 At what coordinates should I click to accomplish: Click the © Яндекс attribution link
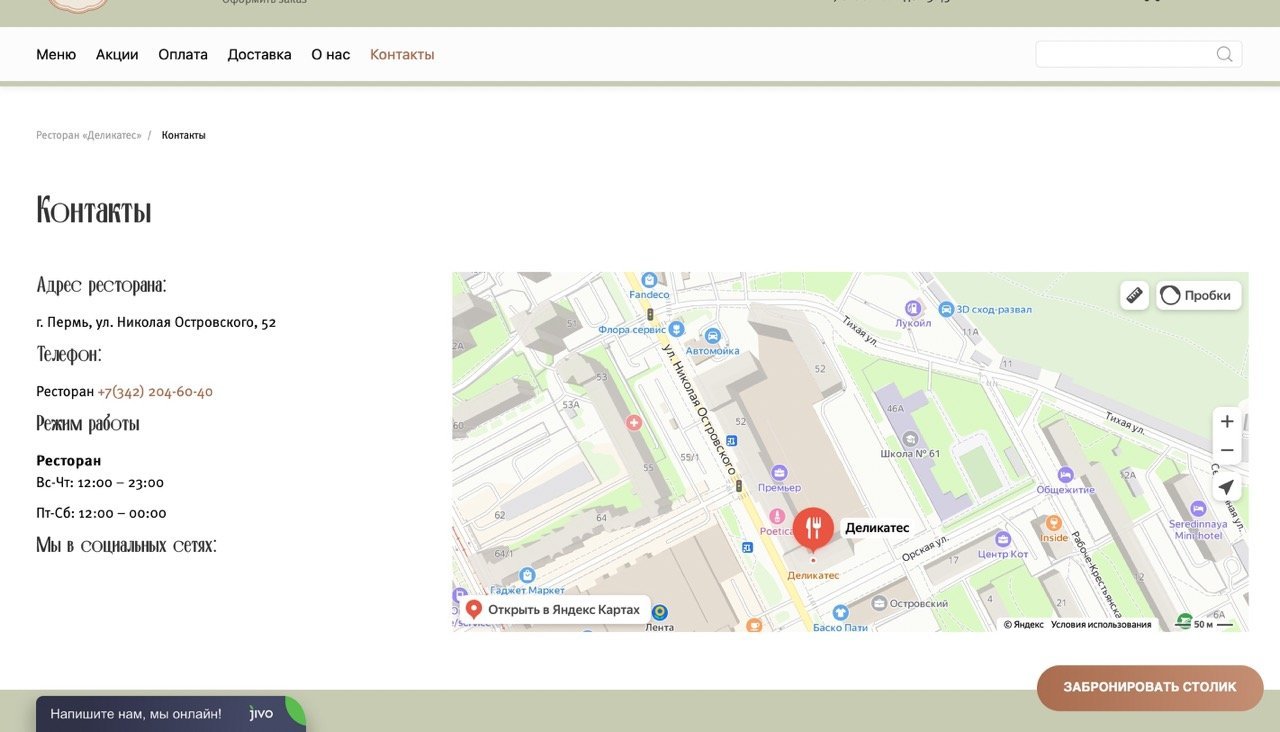tap(1024, 625)
